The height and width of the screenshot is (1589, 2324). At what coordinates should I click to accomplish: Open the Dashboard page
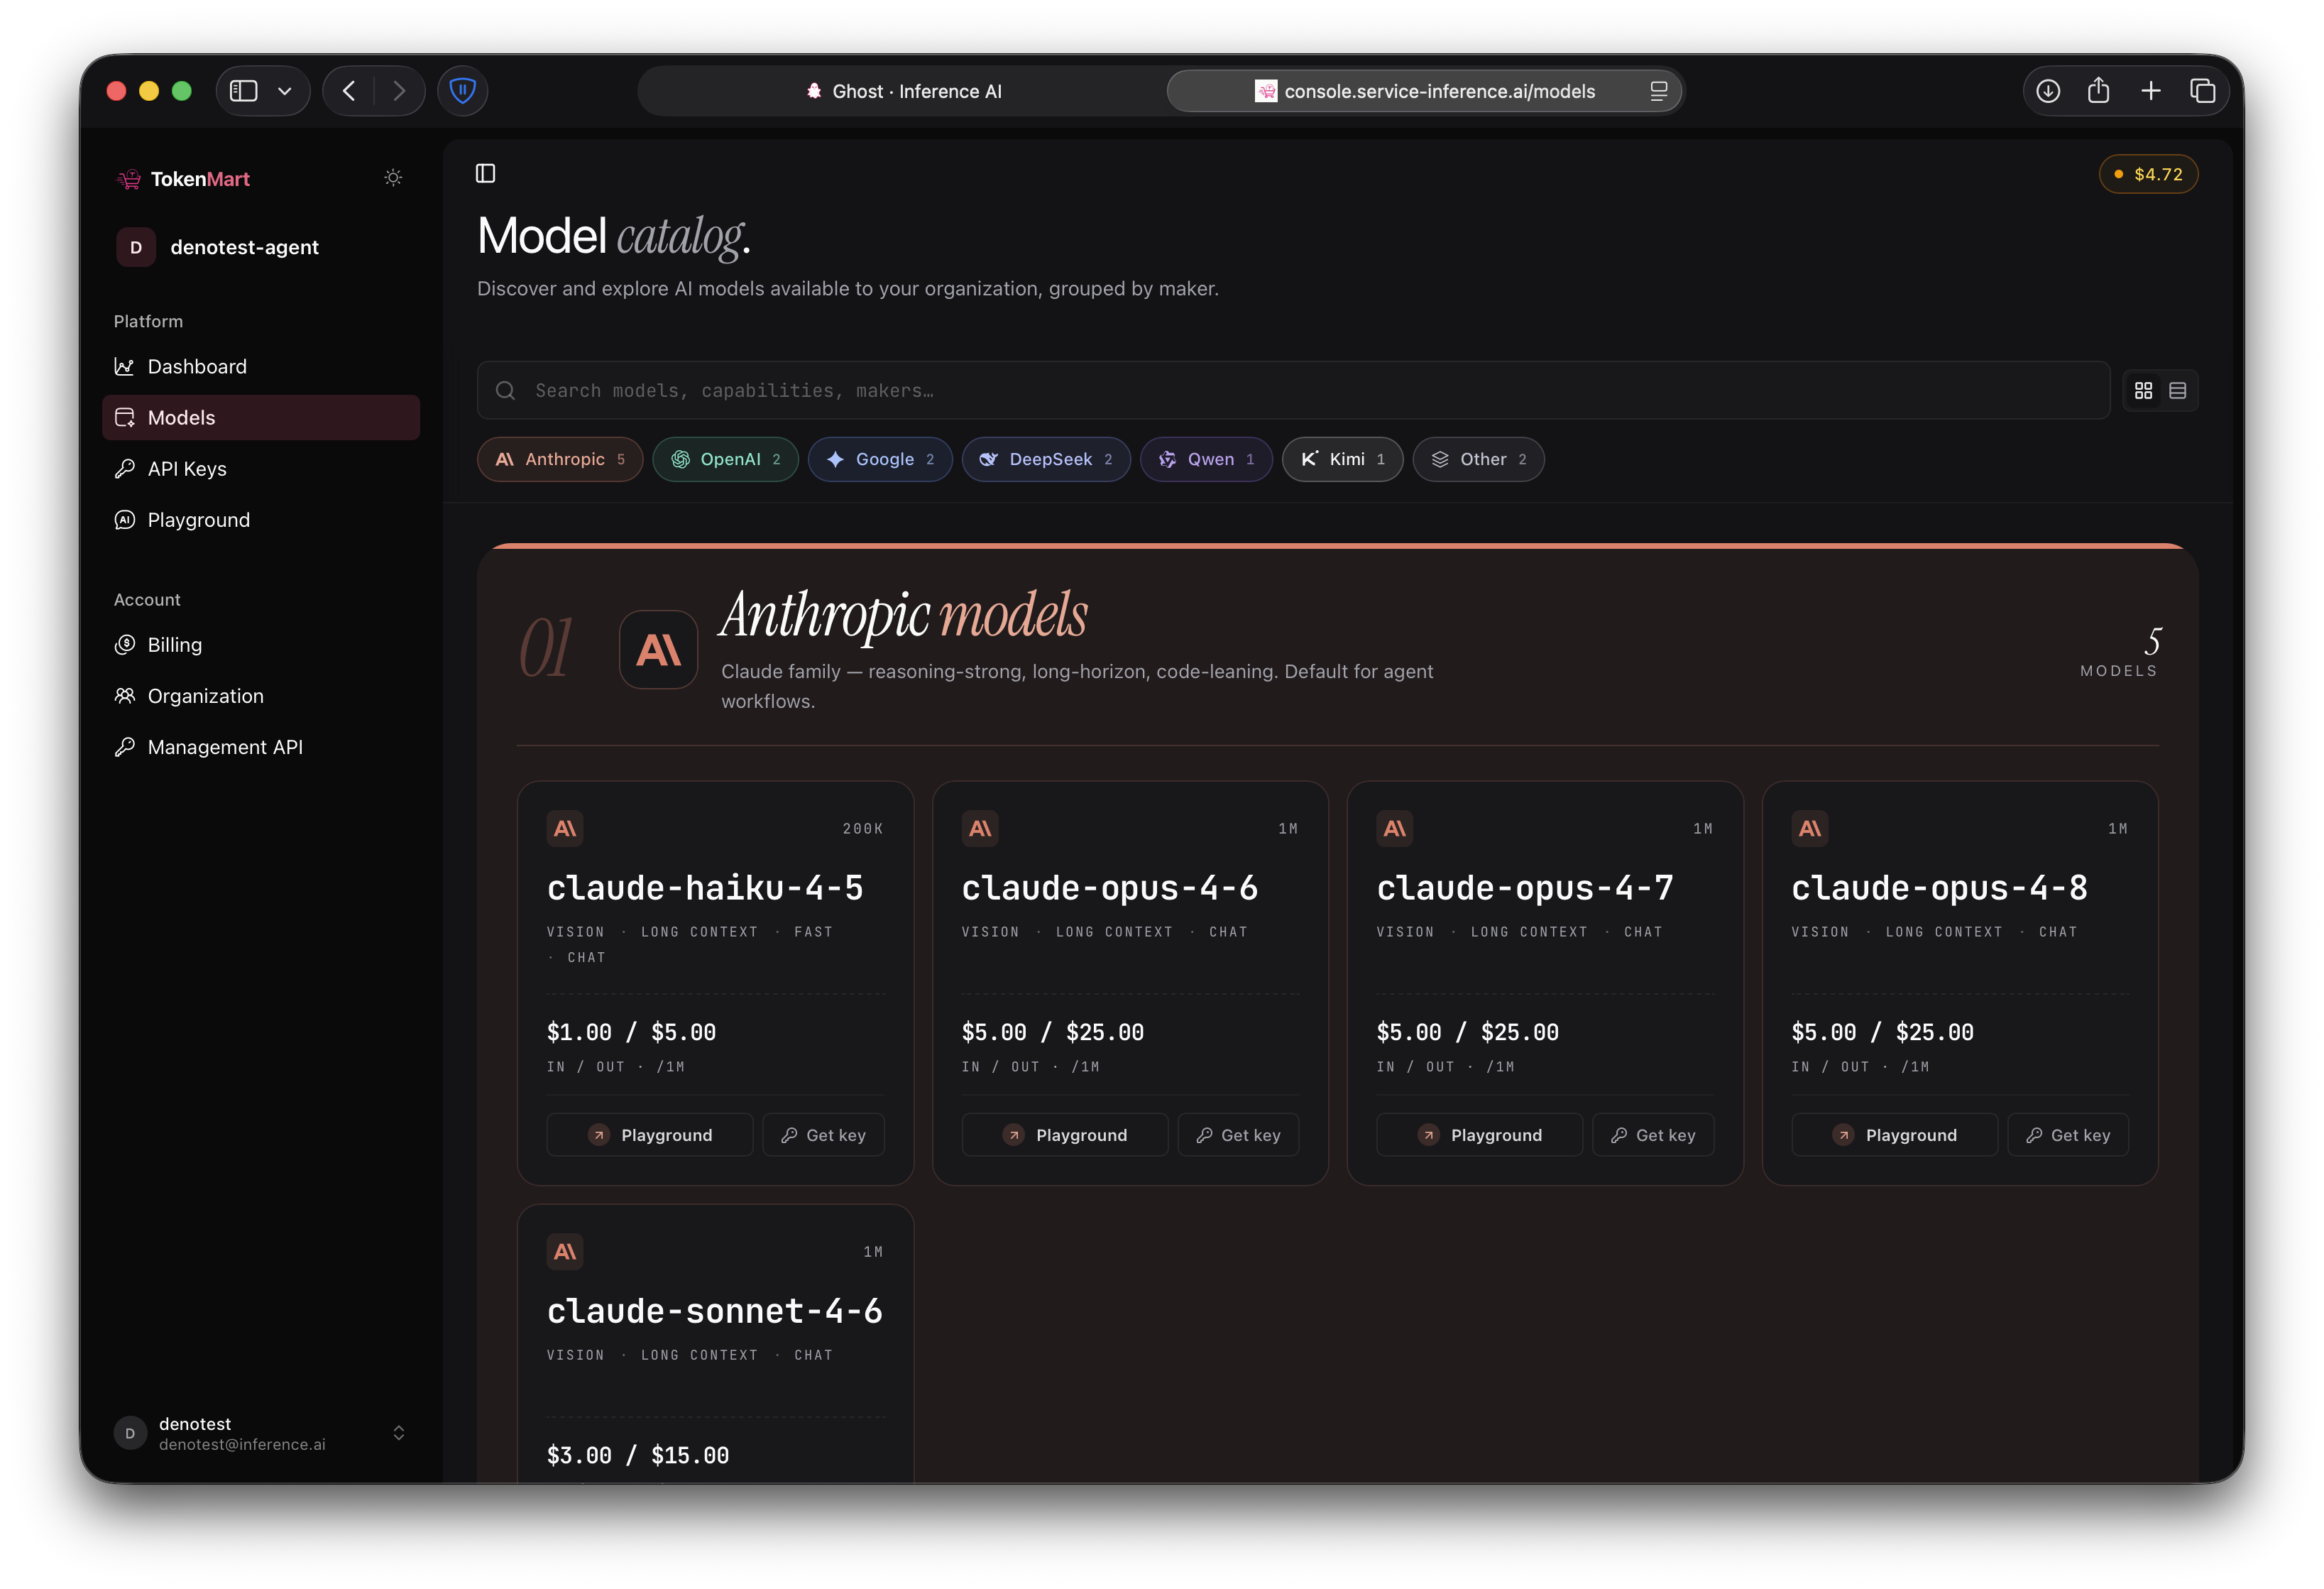[x=261, y=367]
